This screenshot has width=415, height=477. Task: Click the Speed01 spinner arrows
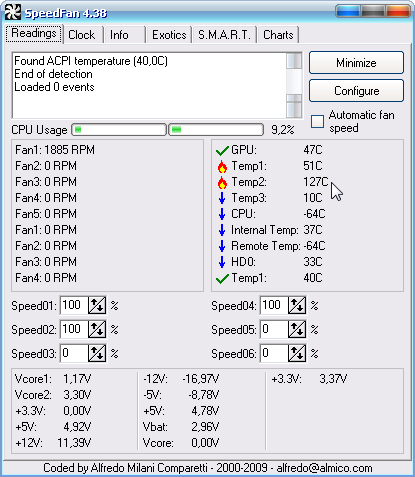97,305
